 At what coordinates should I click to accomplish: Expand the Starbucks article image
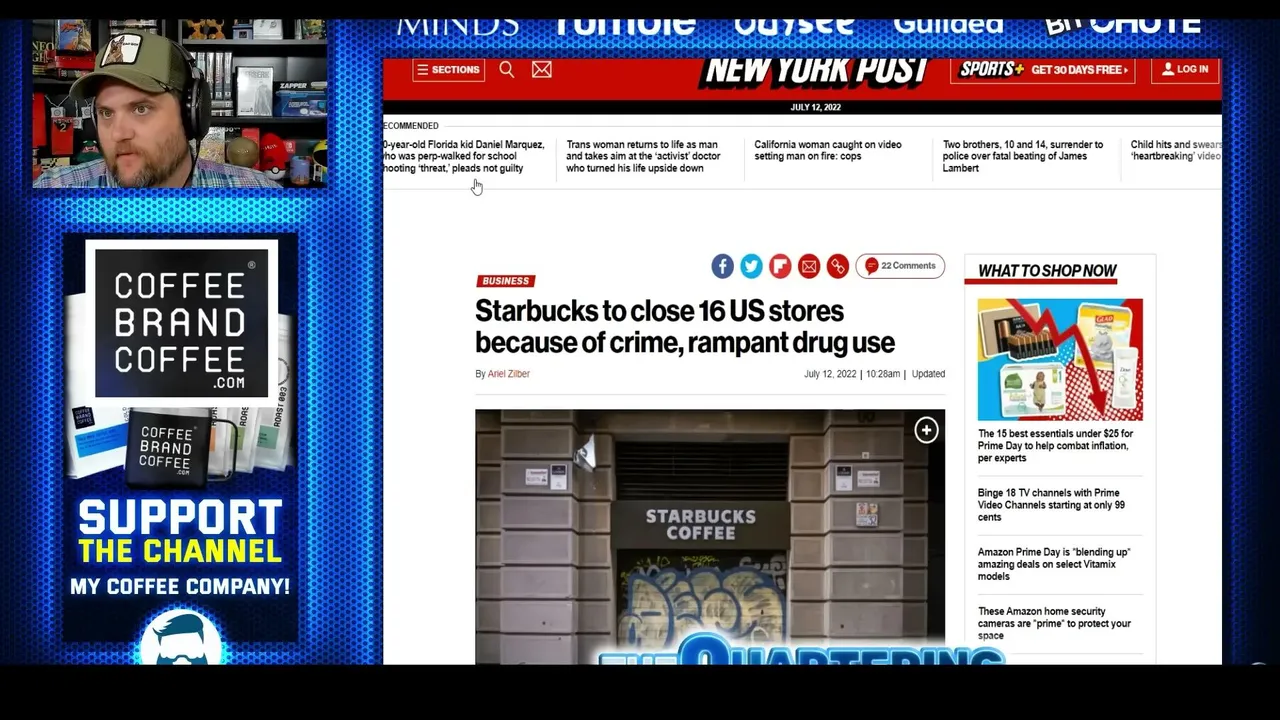point(926,430)
